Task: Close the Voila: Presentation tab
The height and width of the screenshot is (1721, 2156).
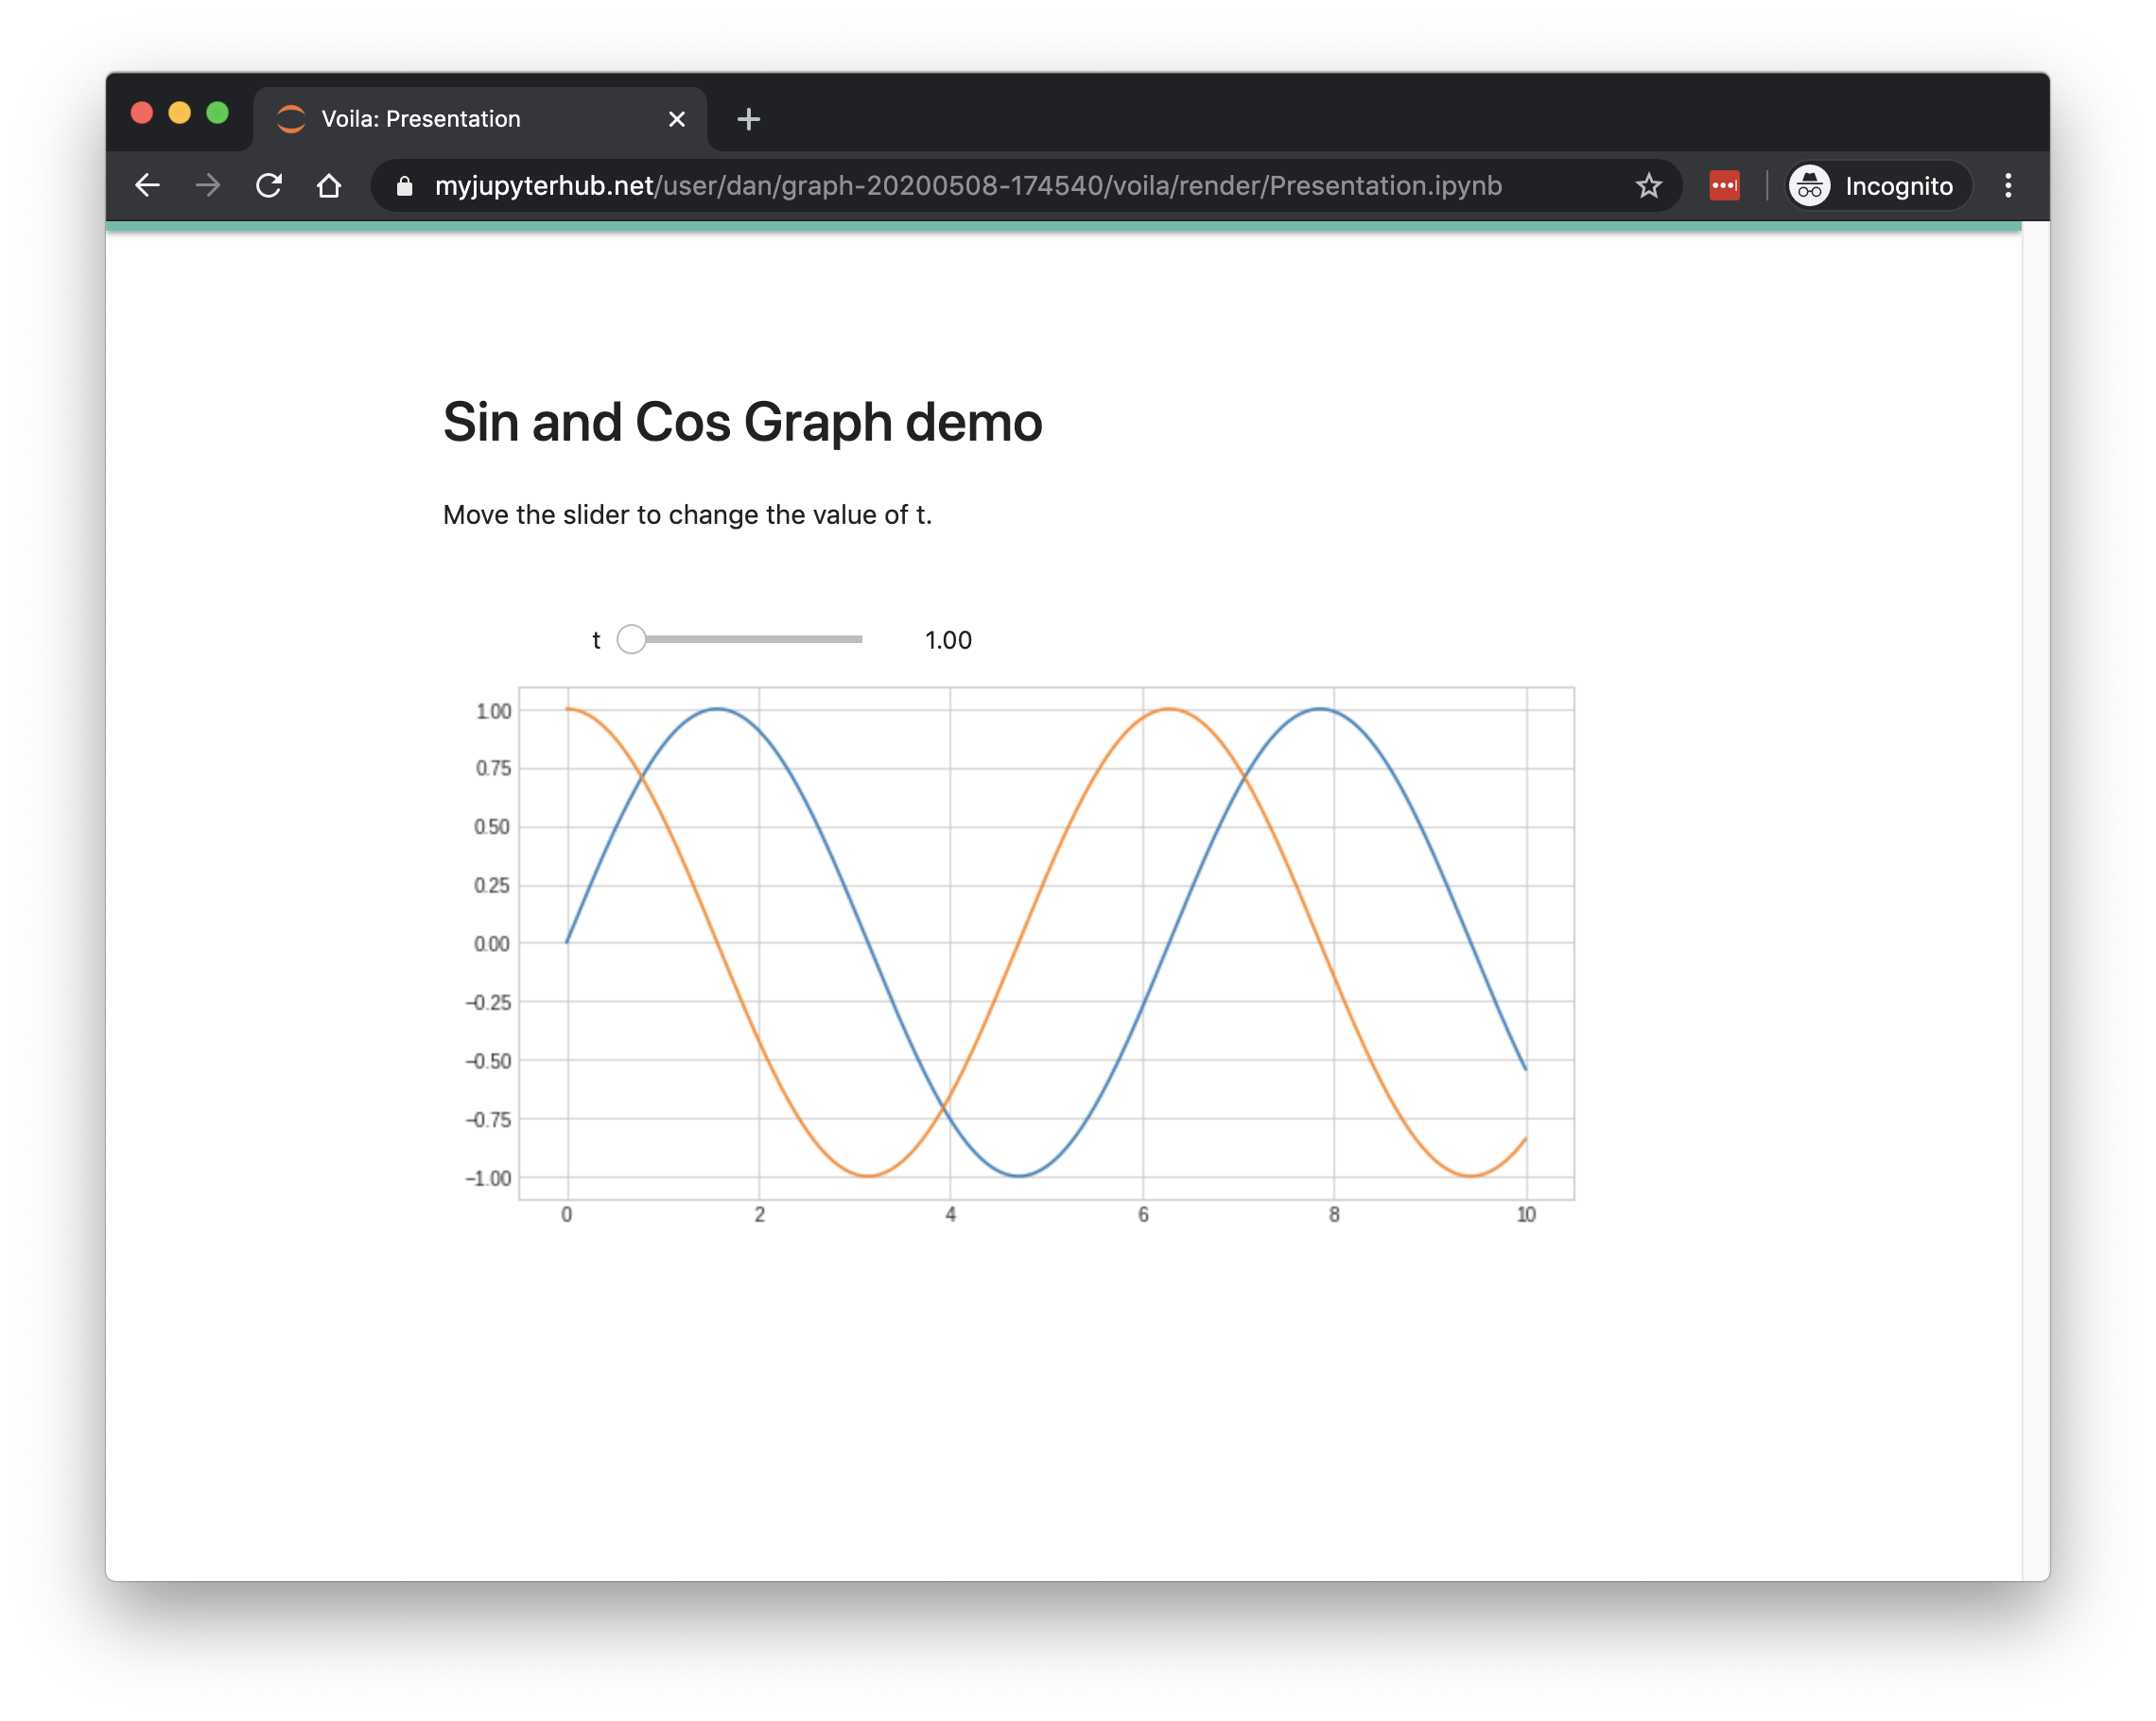Action: [x=677, y=120]
